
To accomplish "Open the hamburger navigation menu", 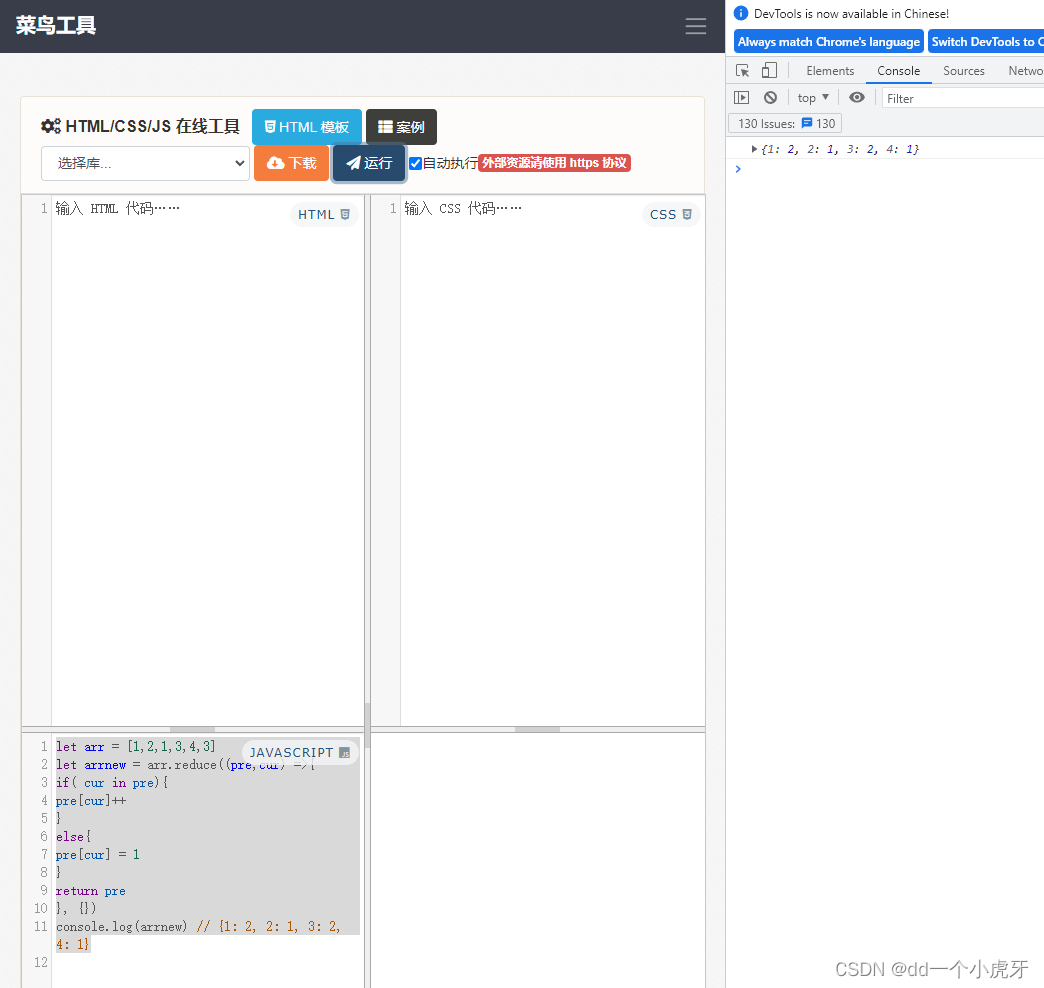I will pyautogui.click(x=696, y=26).
